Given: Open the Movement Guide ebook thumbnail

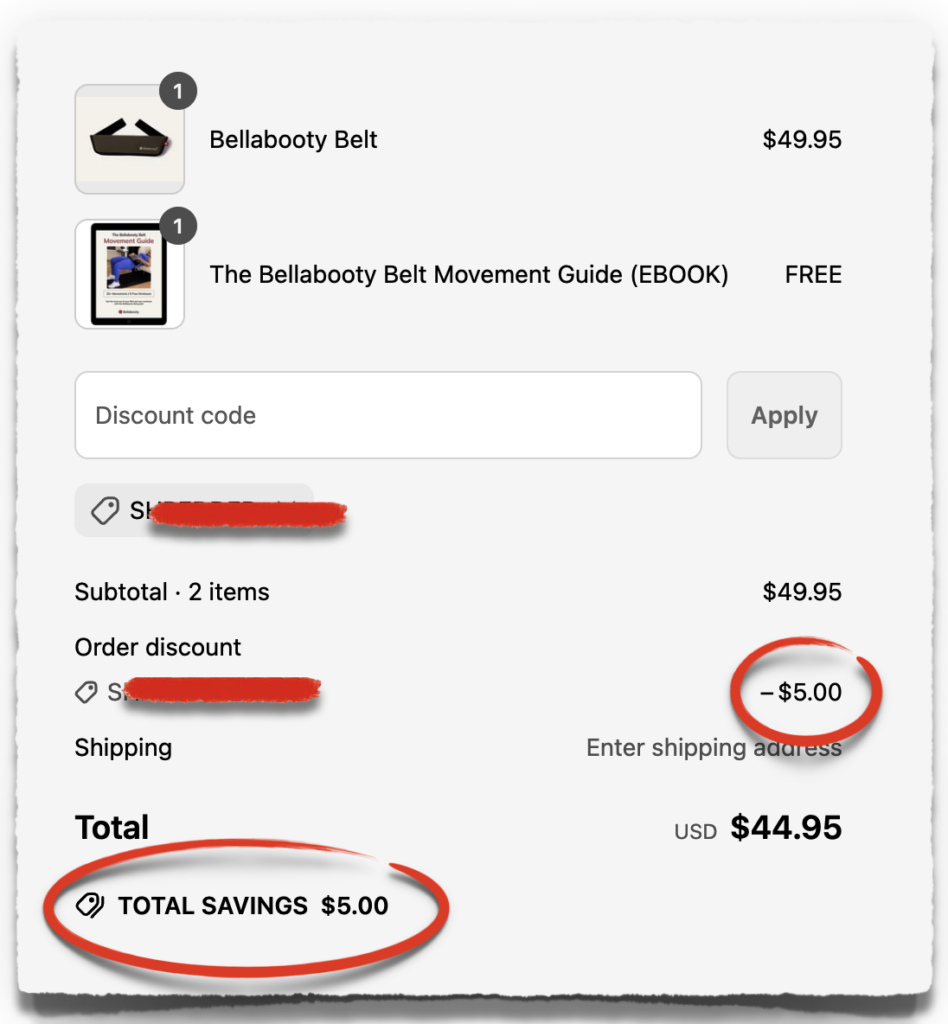Looking at the screenshot, I should [129, 275].
